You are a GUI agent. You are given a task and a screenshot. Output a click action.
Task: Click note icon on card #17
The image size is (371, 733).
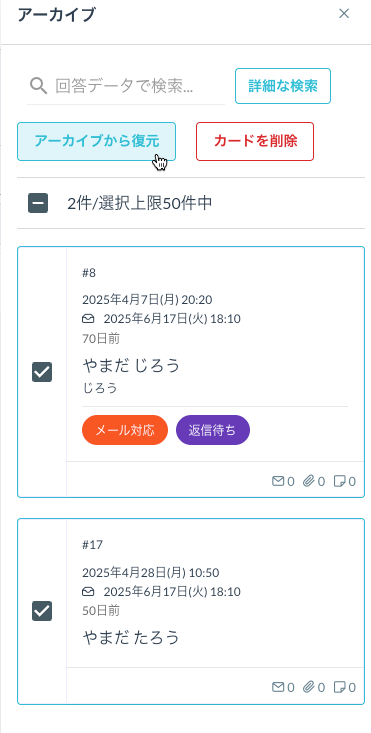339,687
